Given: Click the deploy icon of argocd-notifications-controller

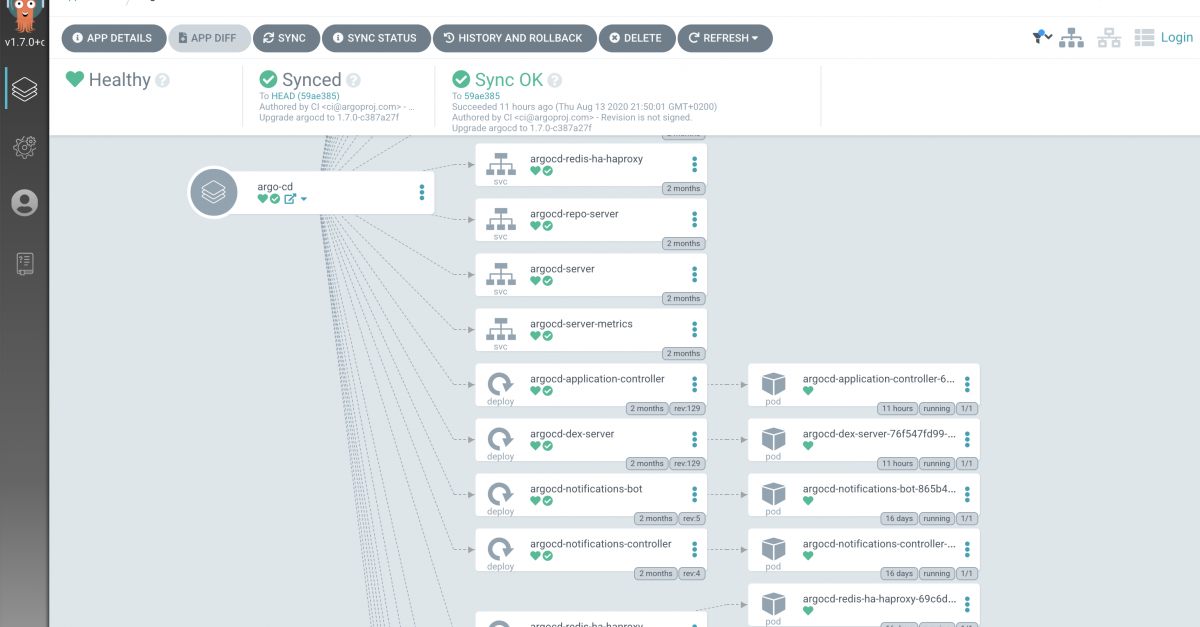Looking at the screenshot, I should (500, 548).
